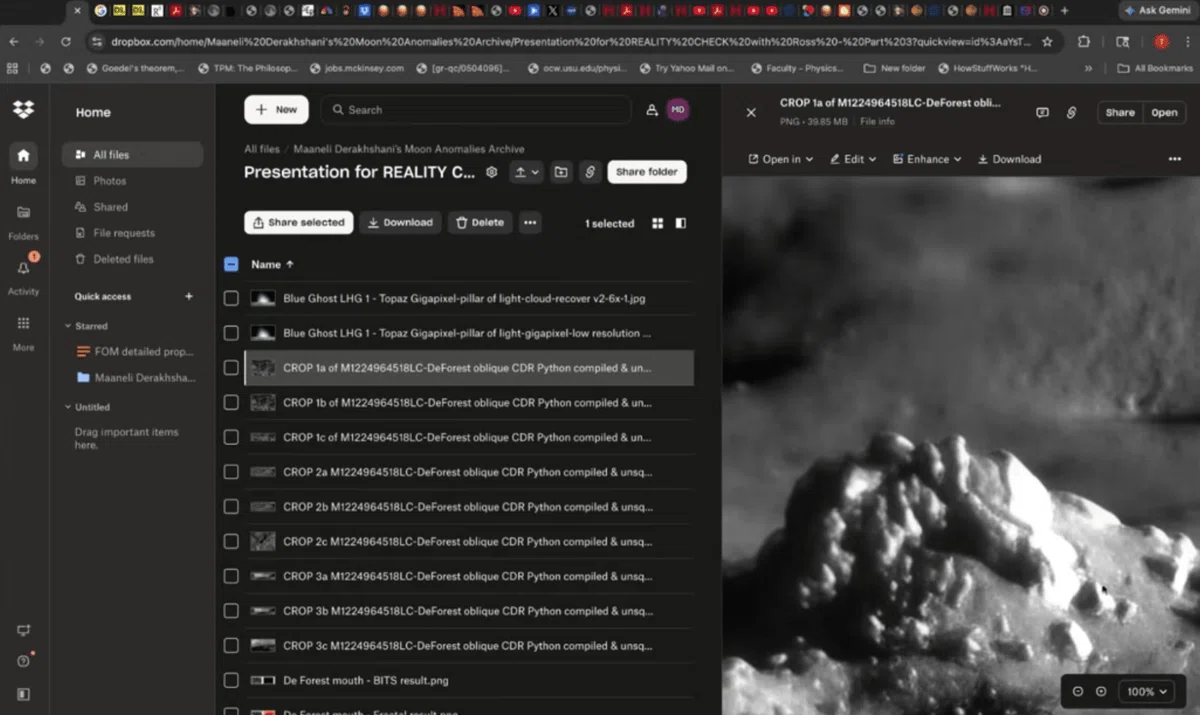Switch to grid view layout
Screen dimensions: 1200x715
[658, 223]
